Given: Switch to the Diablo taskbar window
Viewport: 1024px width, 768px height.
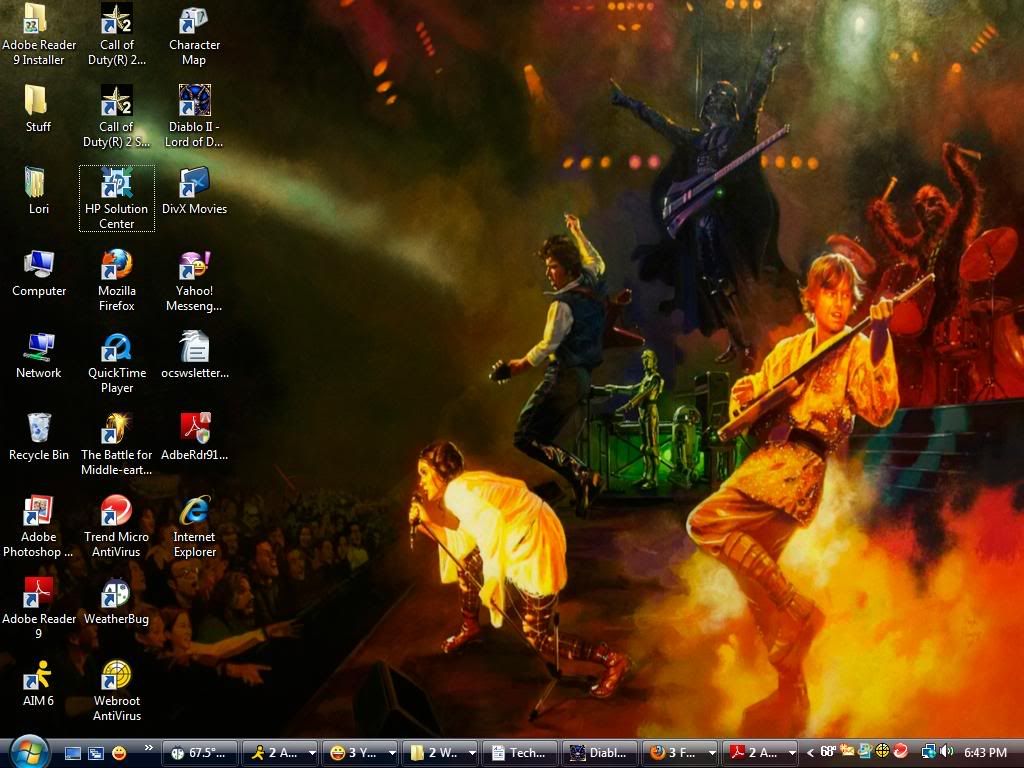Looking at the screenshot, I should pos(600,753).
